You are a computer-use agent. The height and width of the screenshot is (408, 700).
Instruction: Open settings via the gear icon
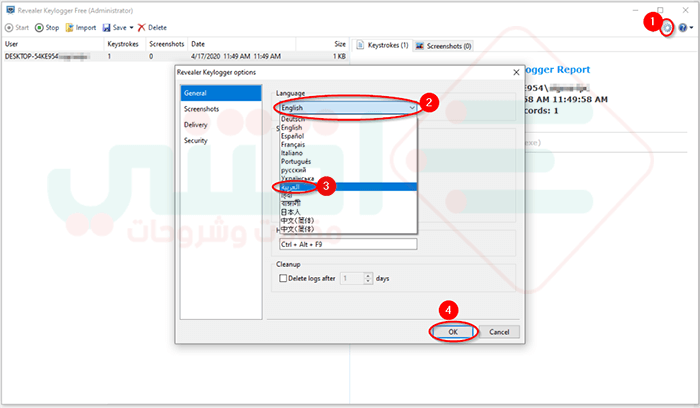pos(667,28)
